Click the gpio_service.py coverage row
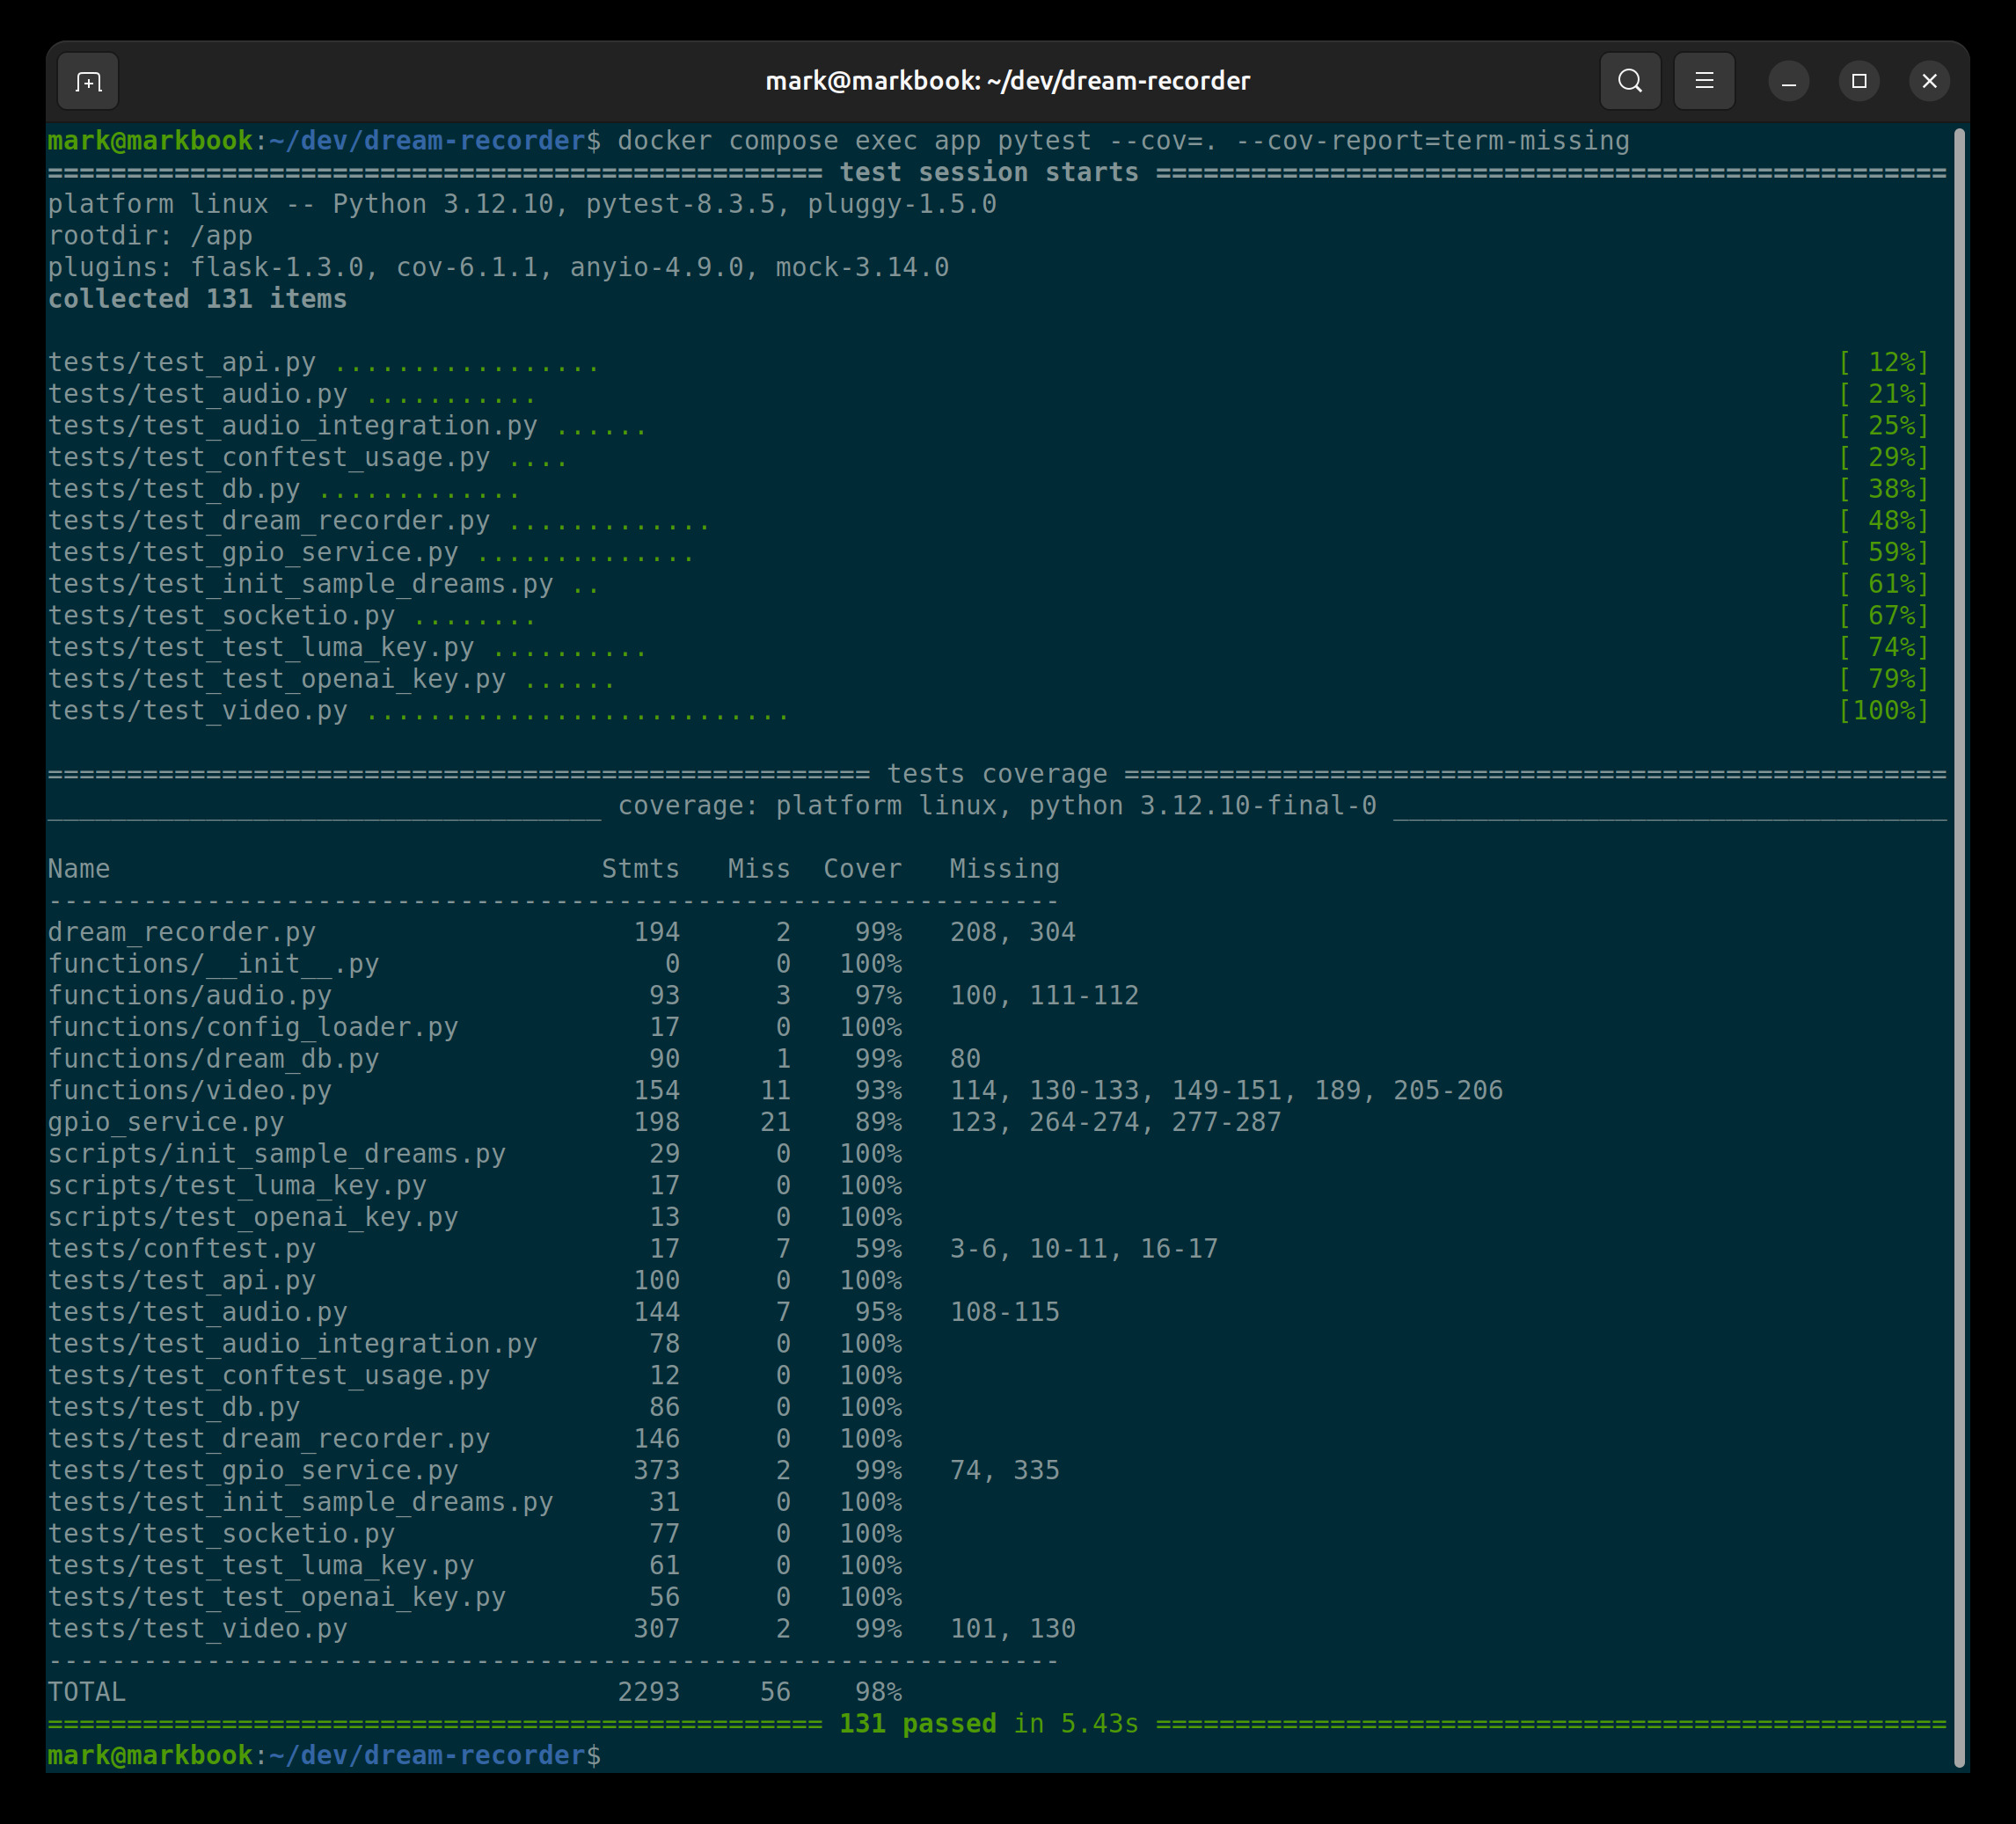This screenshot has width=2016, height=1824. [166, 1122]
